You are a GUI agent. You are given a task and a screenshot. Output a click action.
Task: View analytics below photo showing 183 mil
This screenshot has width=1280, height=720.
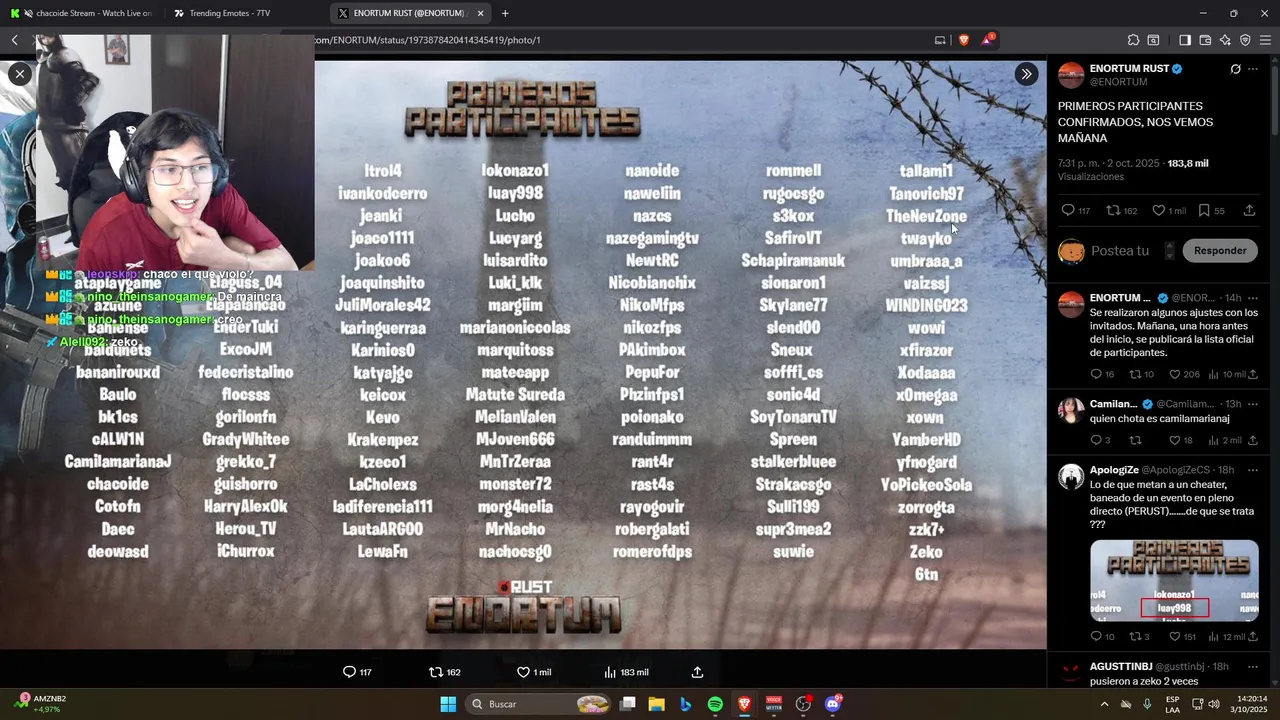pos(626,672)
